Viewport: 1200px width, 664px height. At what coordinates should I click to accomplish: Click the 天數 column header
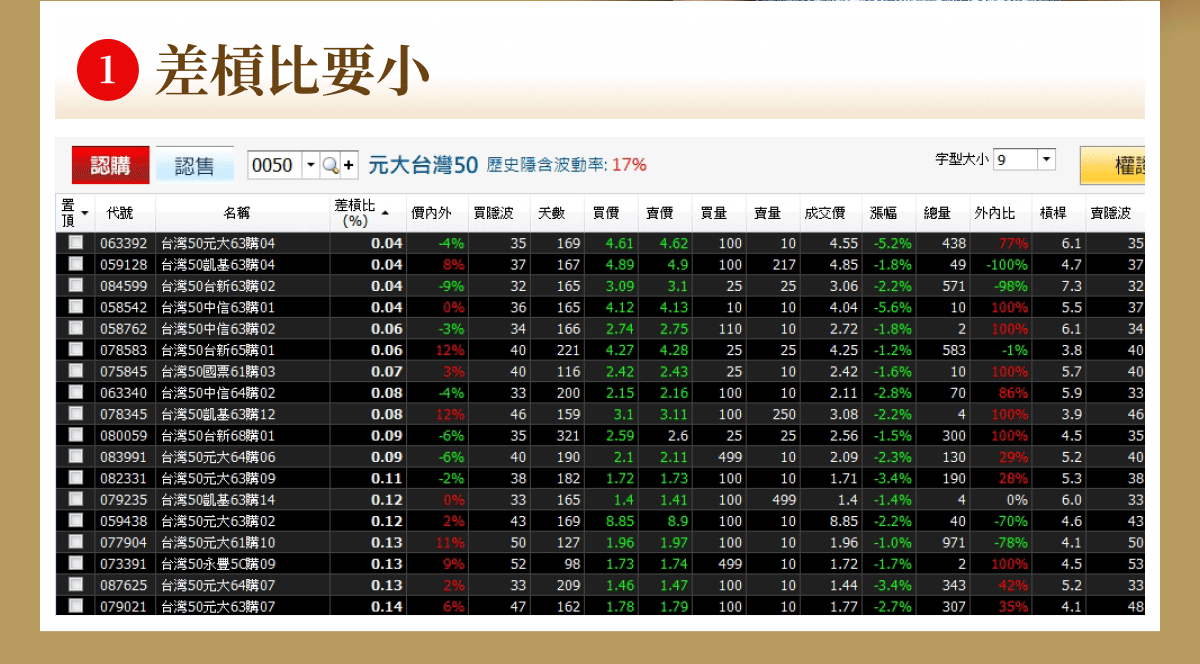point(552,213)
